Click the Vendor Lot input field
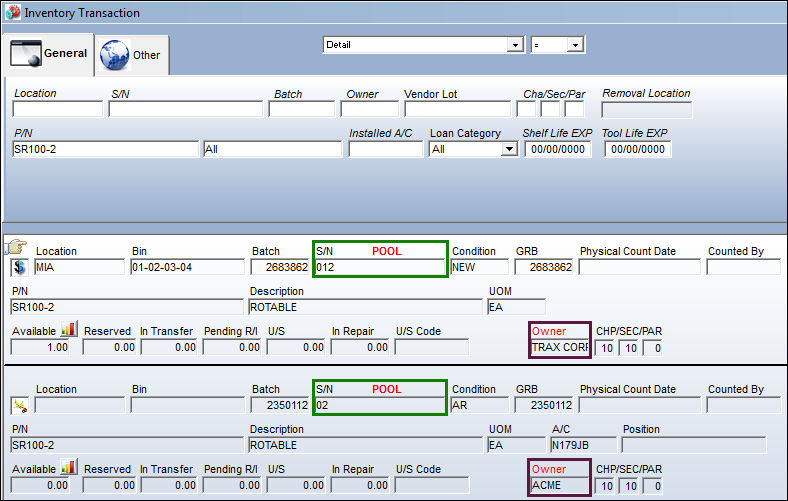The width and height of the screenshot is (788, 501). click(x=457, y=109)
